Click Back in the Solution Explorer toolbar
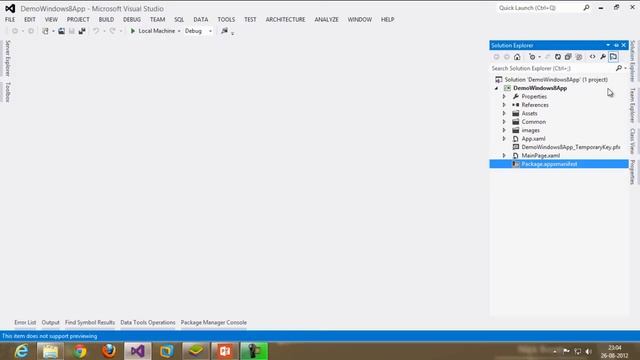 496,57
